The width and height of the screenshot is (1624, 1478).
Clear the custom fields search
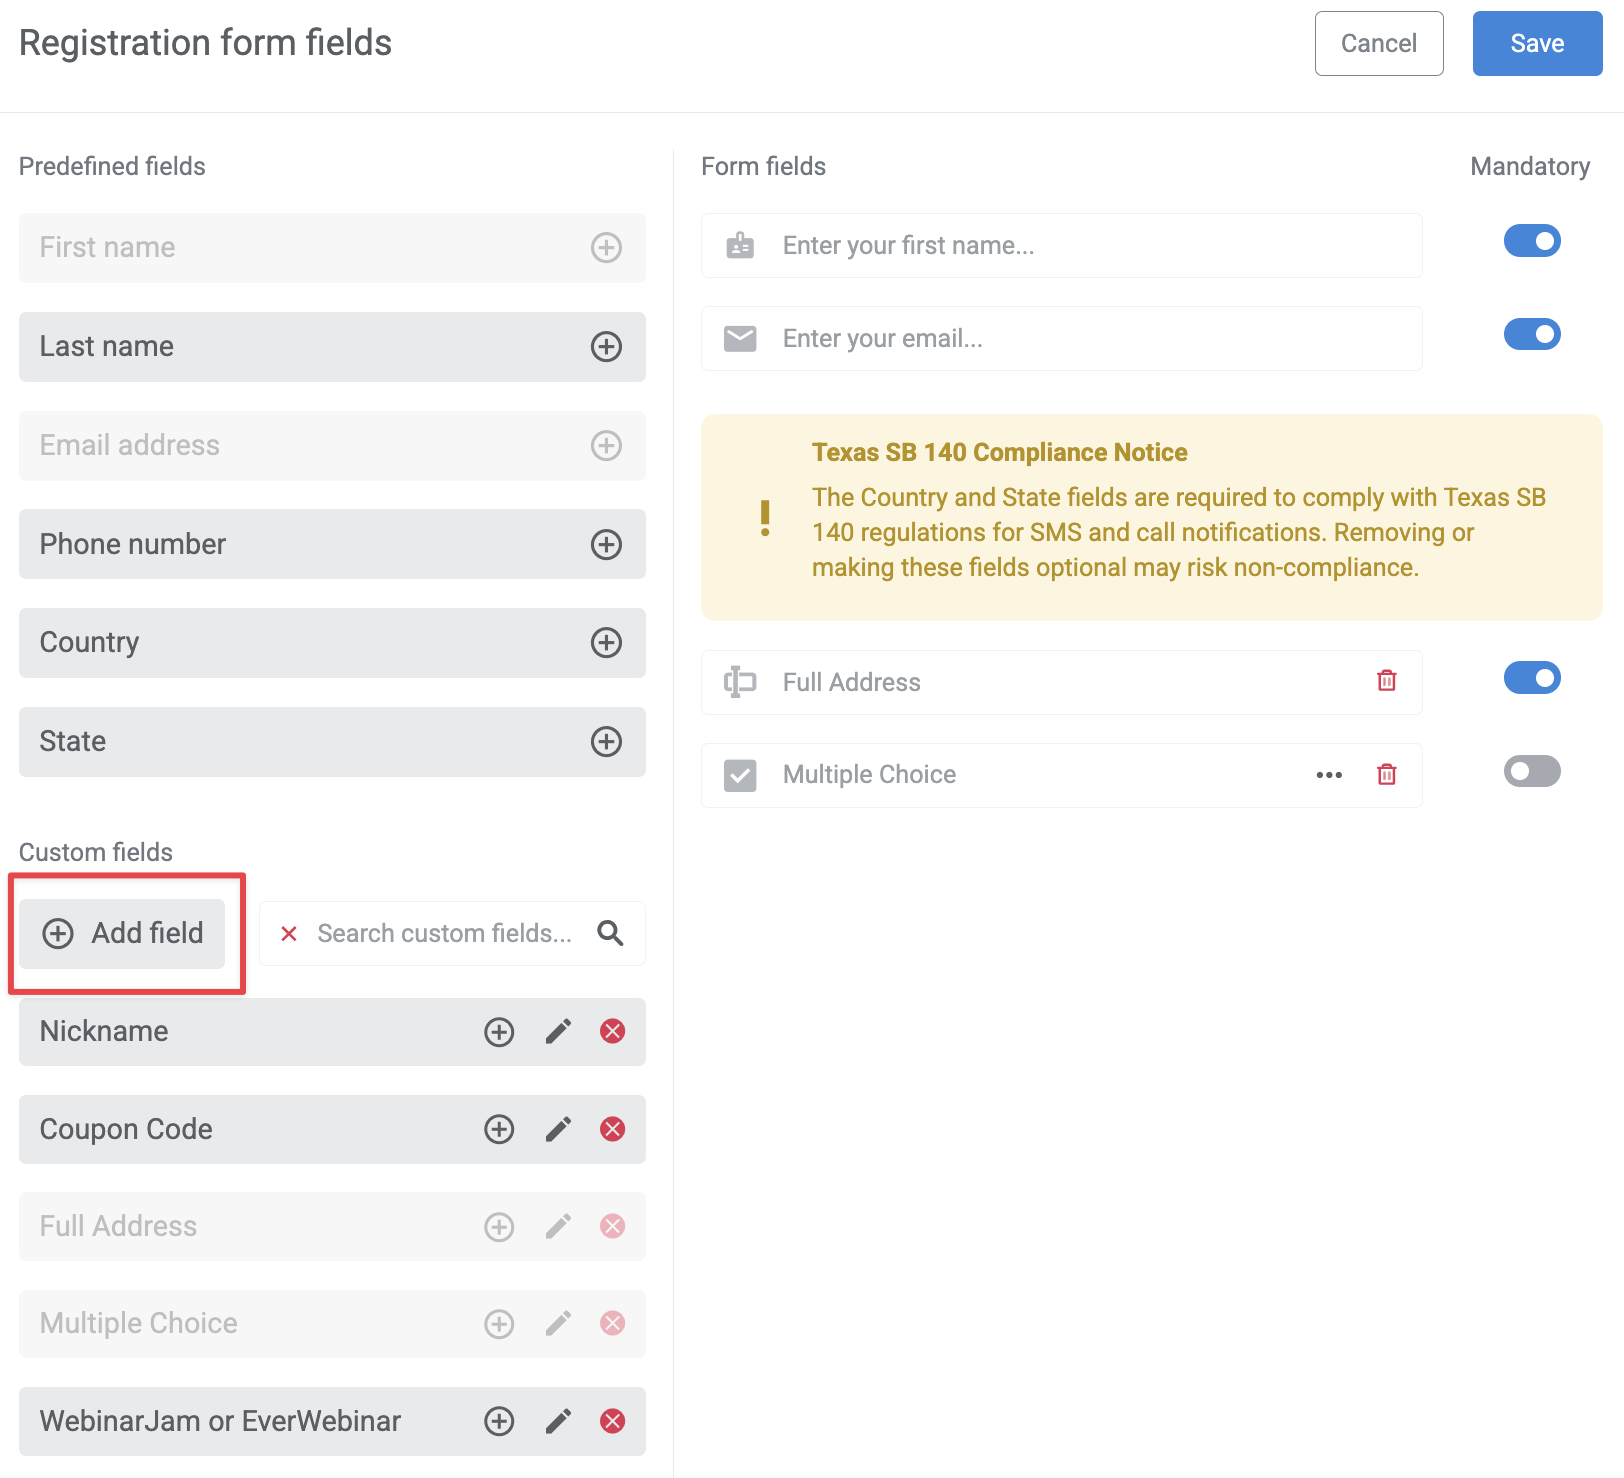(288, 933)
